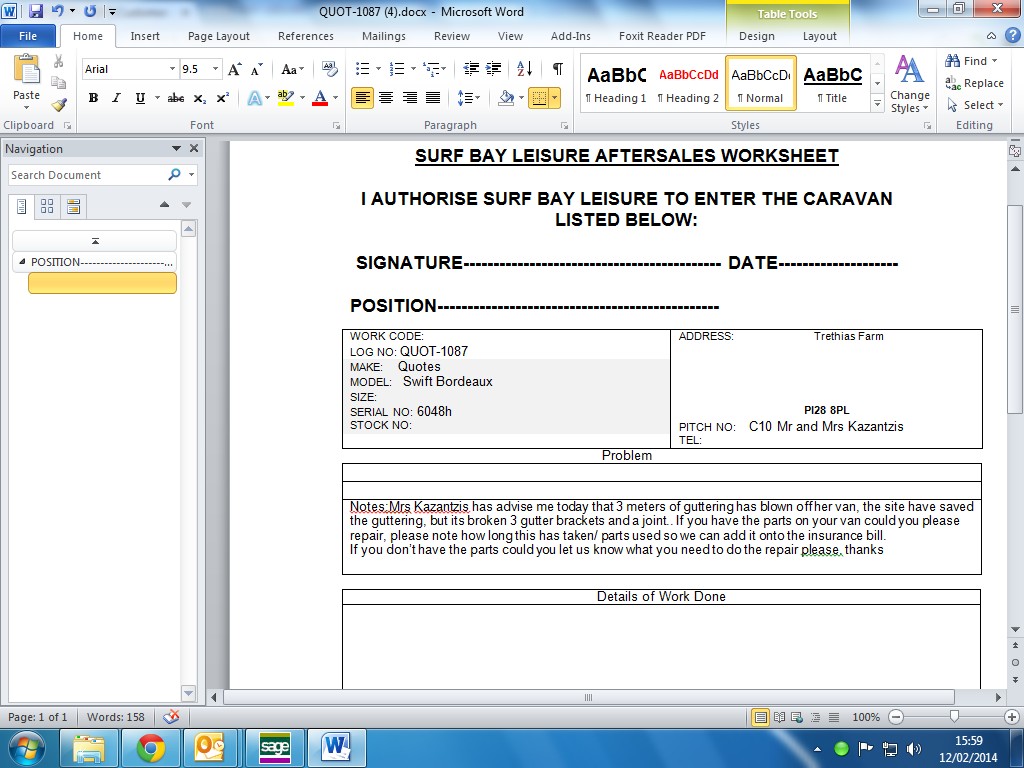Click the Sort A-Z icon
The image size is (1024, 768).
pos(525,69)
